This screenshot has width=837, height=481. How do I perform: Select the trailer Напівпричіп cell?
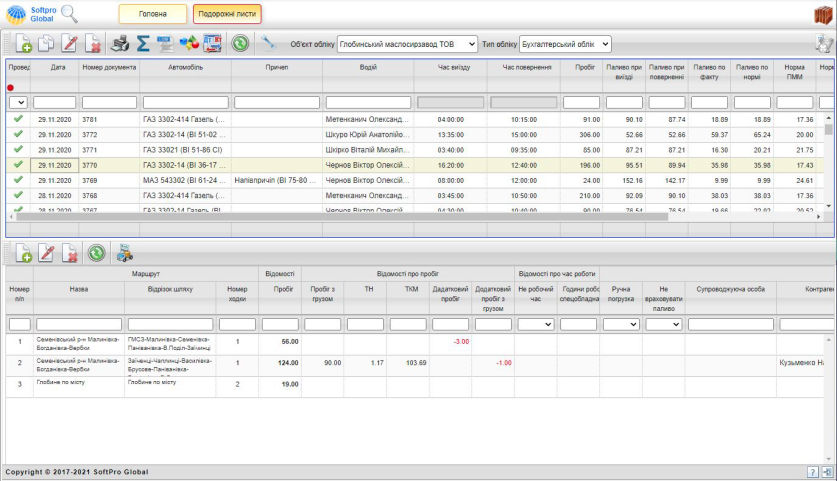[277, 180]
